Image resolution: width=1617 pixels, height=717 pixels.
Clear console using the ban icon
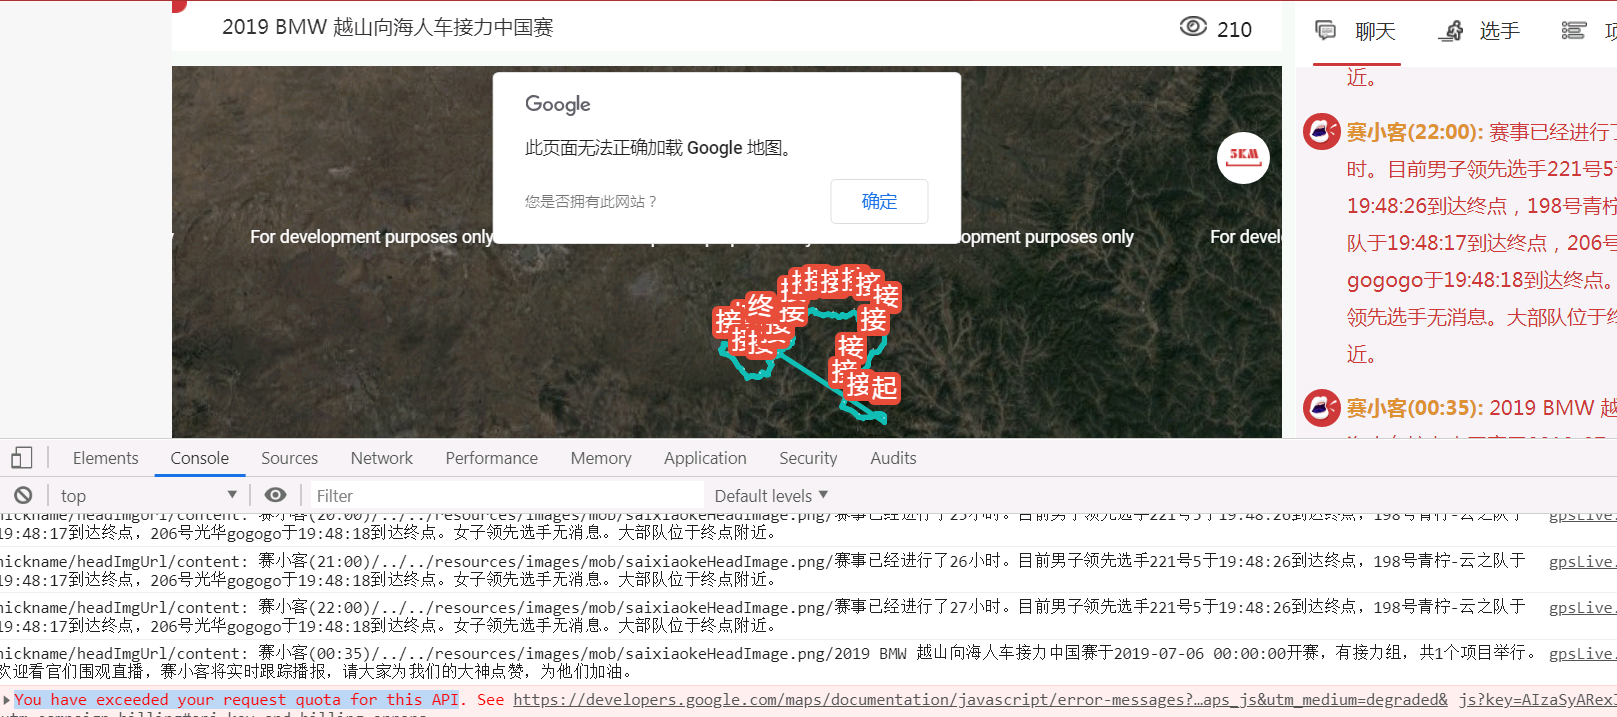(23, 495)
